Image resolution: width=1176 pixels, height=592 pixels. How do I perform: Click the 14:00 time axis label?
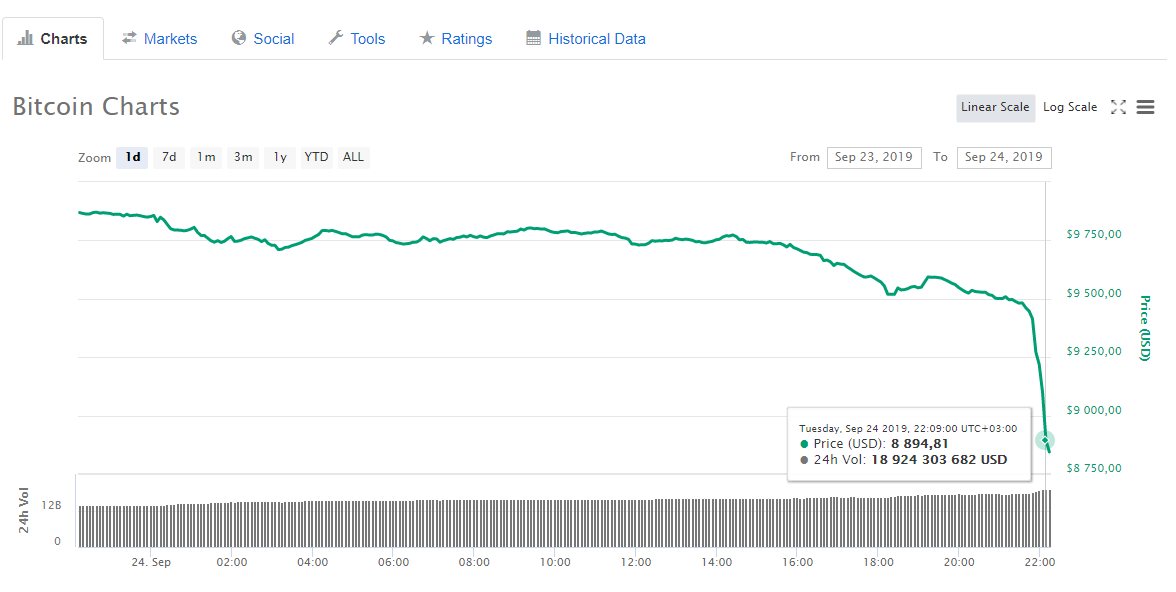tap(717, 562)
